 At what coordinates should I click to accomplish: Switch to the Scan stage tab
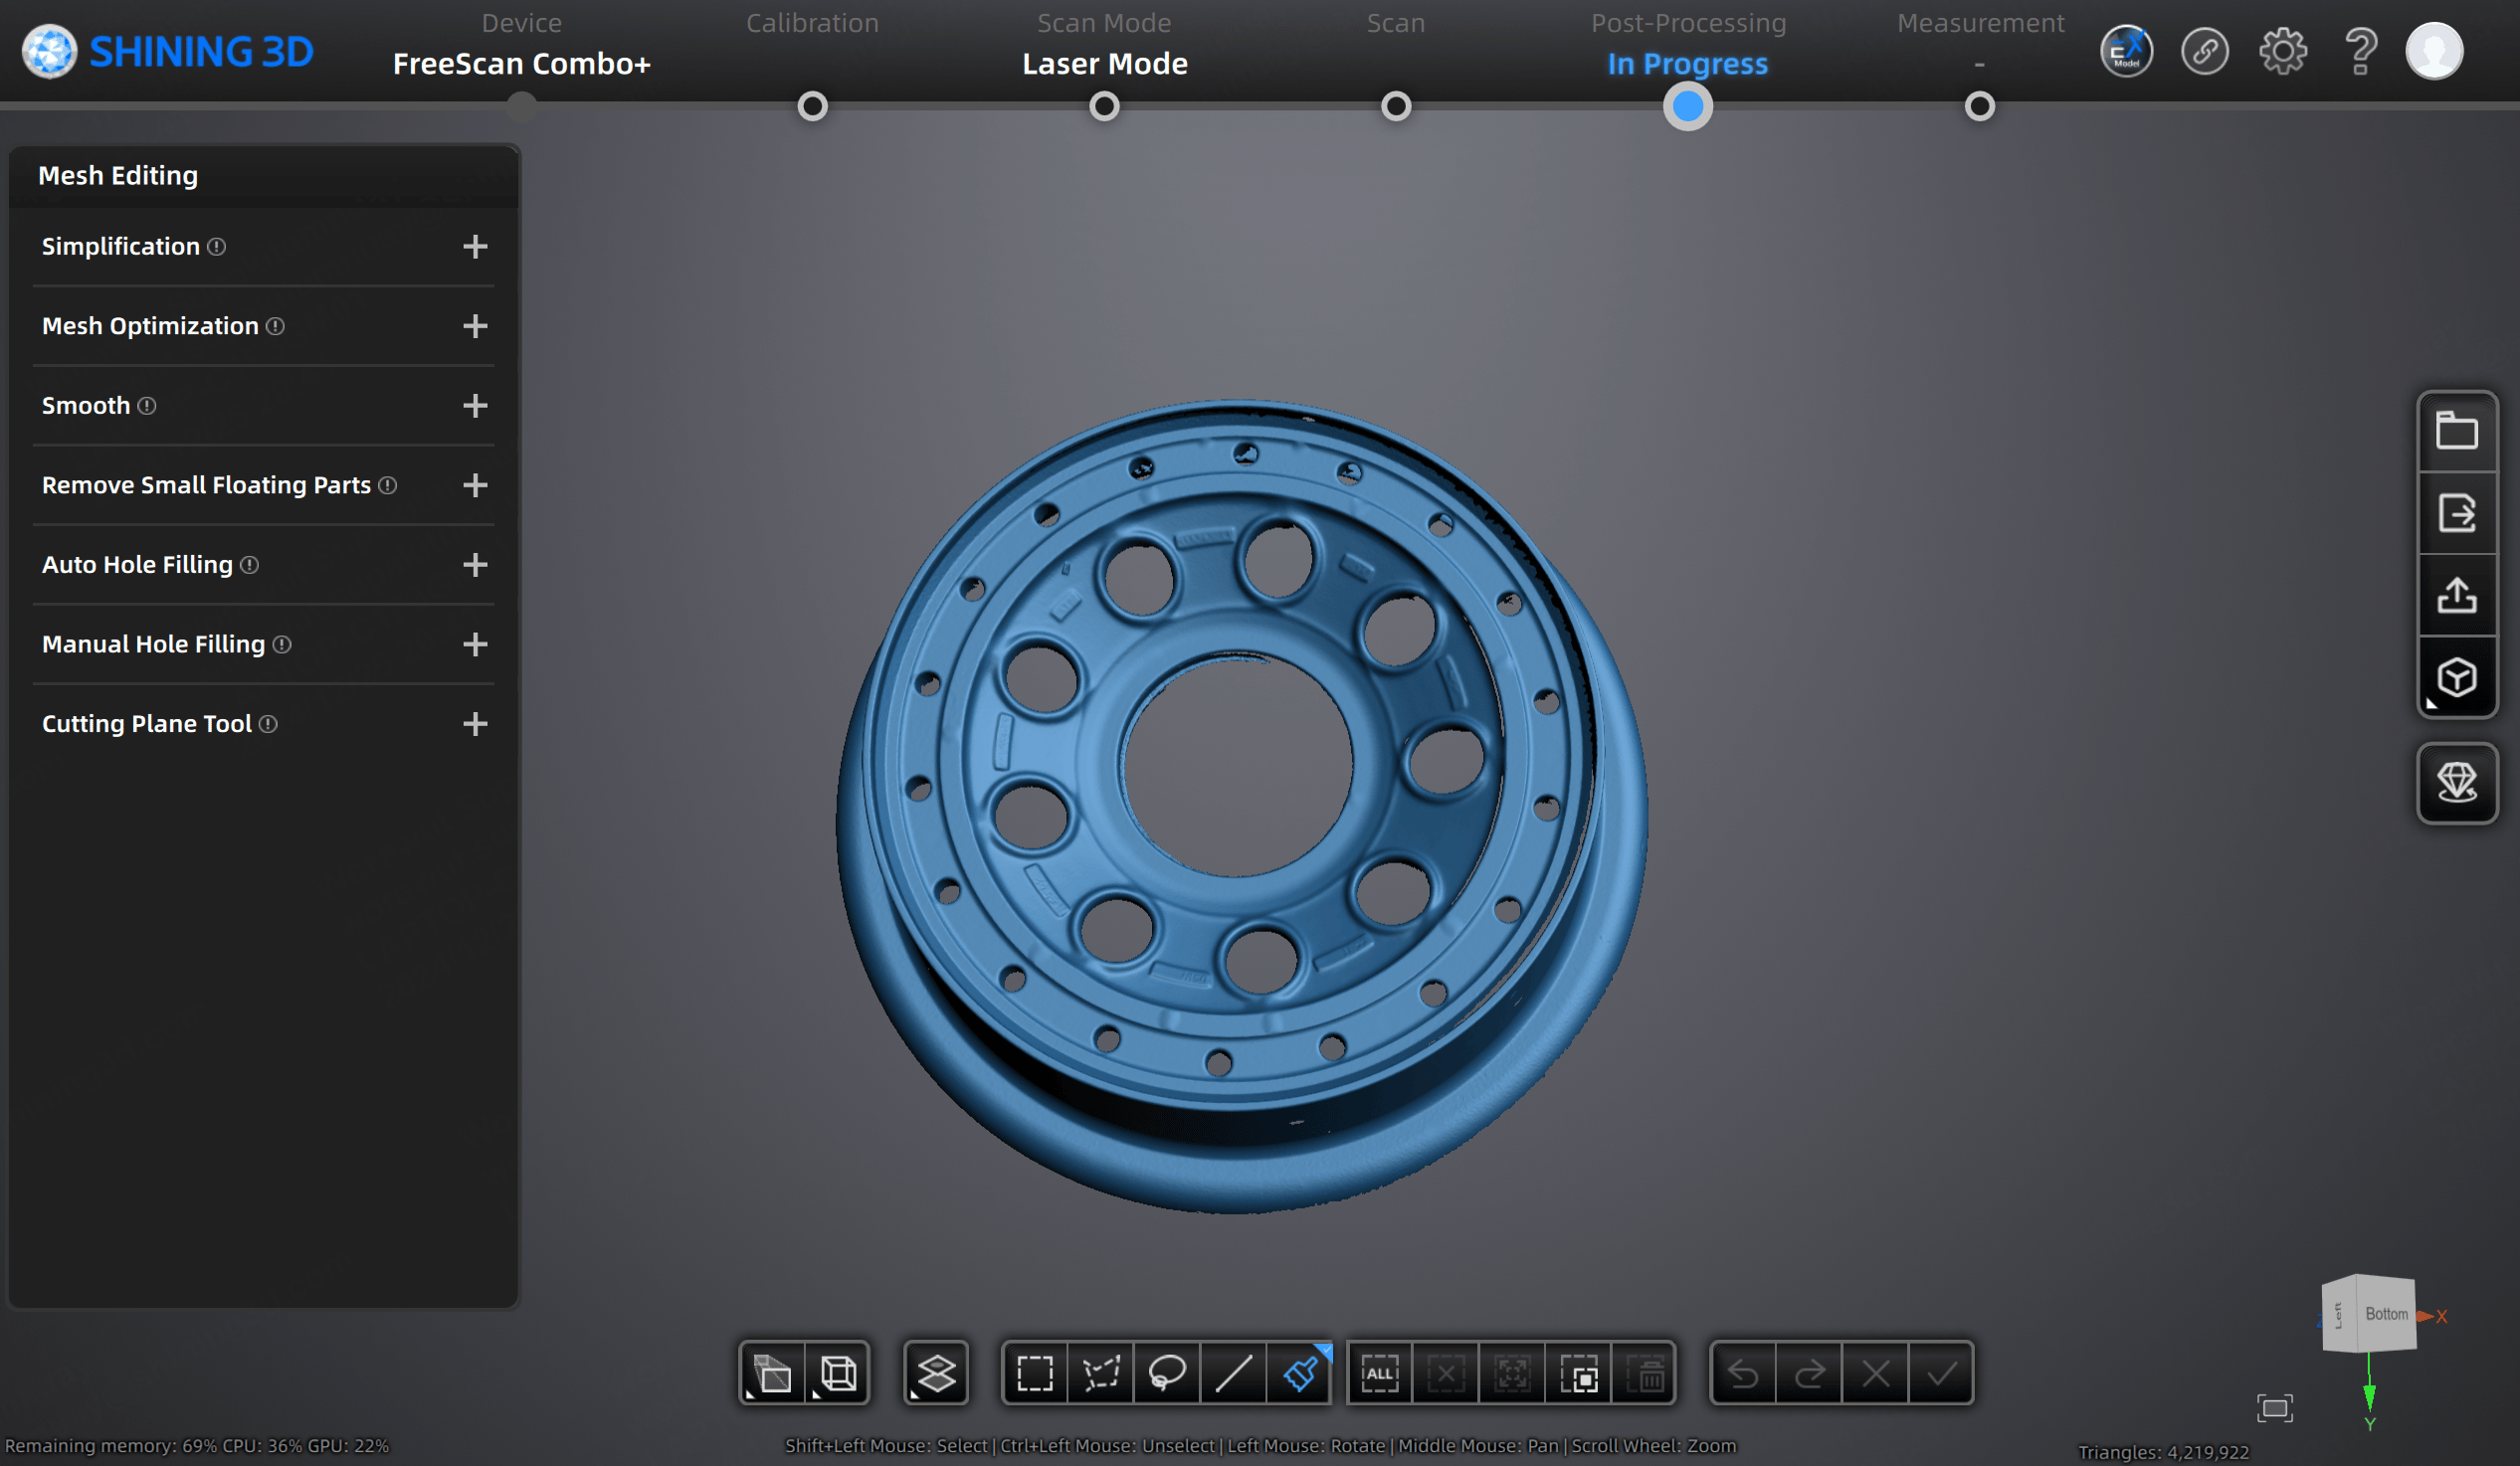tap(1396, 22)
